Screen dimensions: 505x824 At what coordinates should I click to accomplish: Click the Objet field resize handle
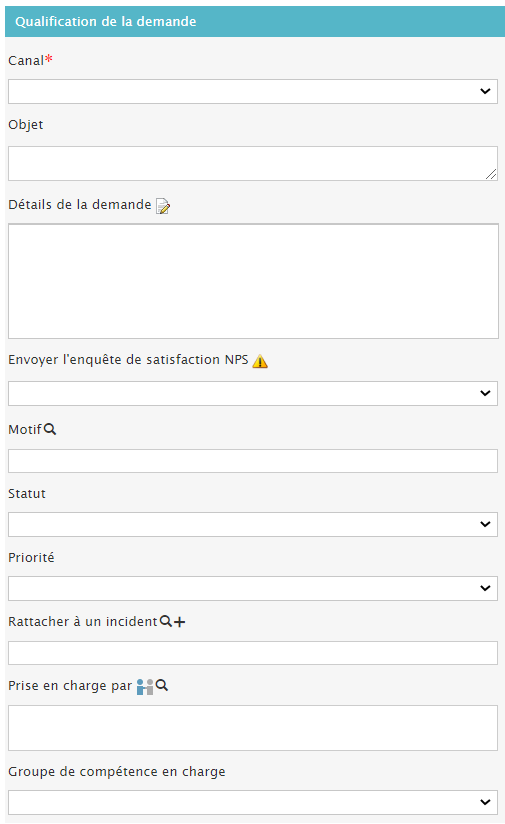pyautogui.click(x=491, y=174)
